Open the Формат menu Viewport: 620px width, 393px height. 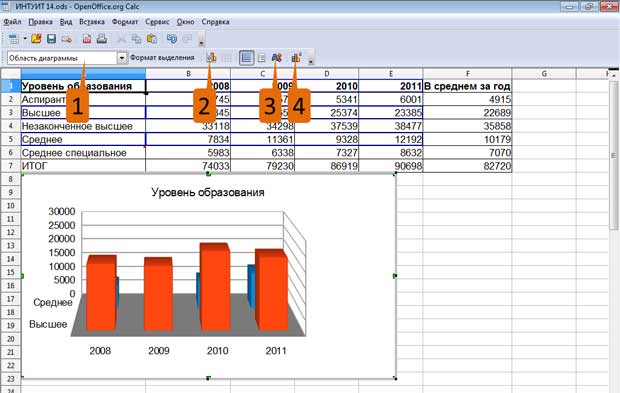point(125,22)
